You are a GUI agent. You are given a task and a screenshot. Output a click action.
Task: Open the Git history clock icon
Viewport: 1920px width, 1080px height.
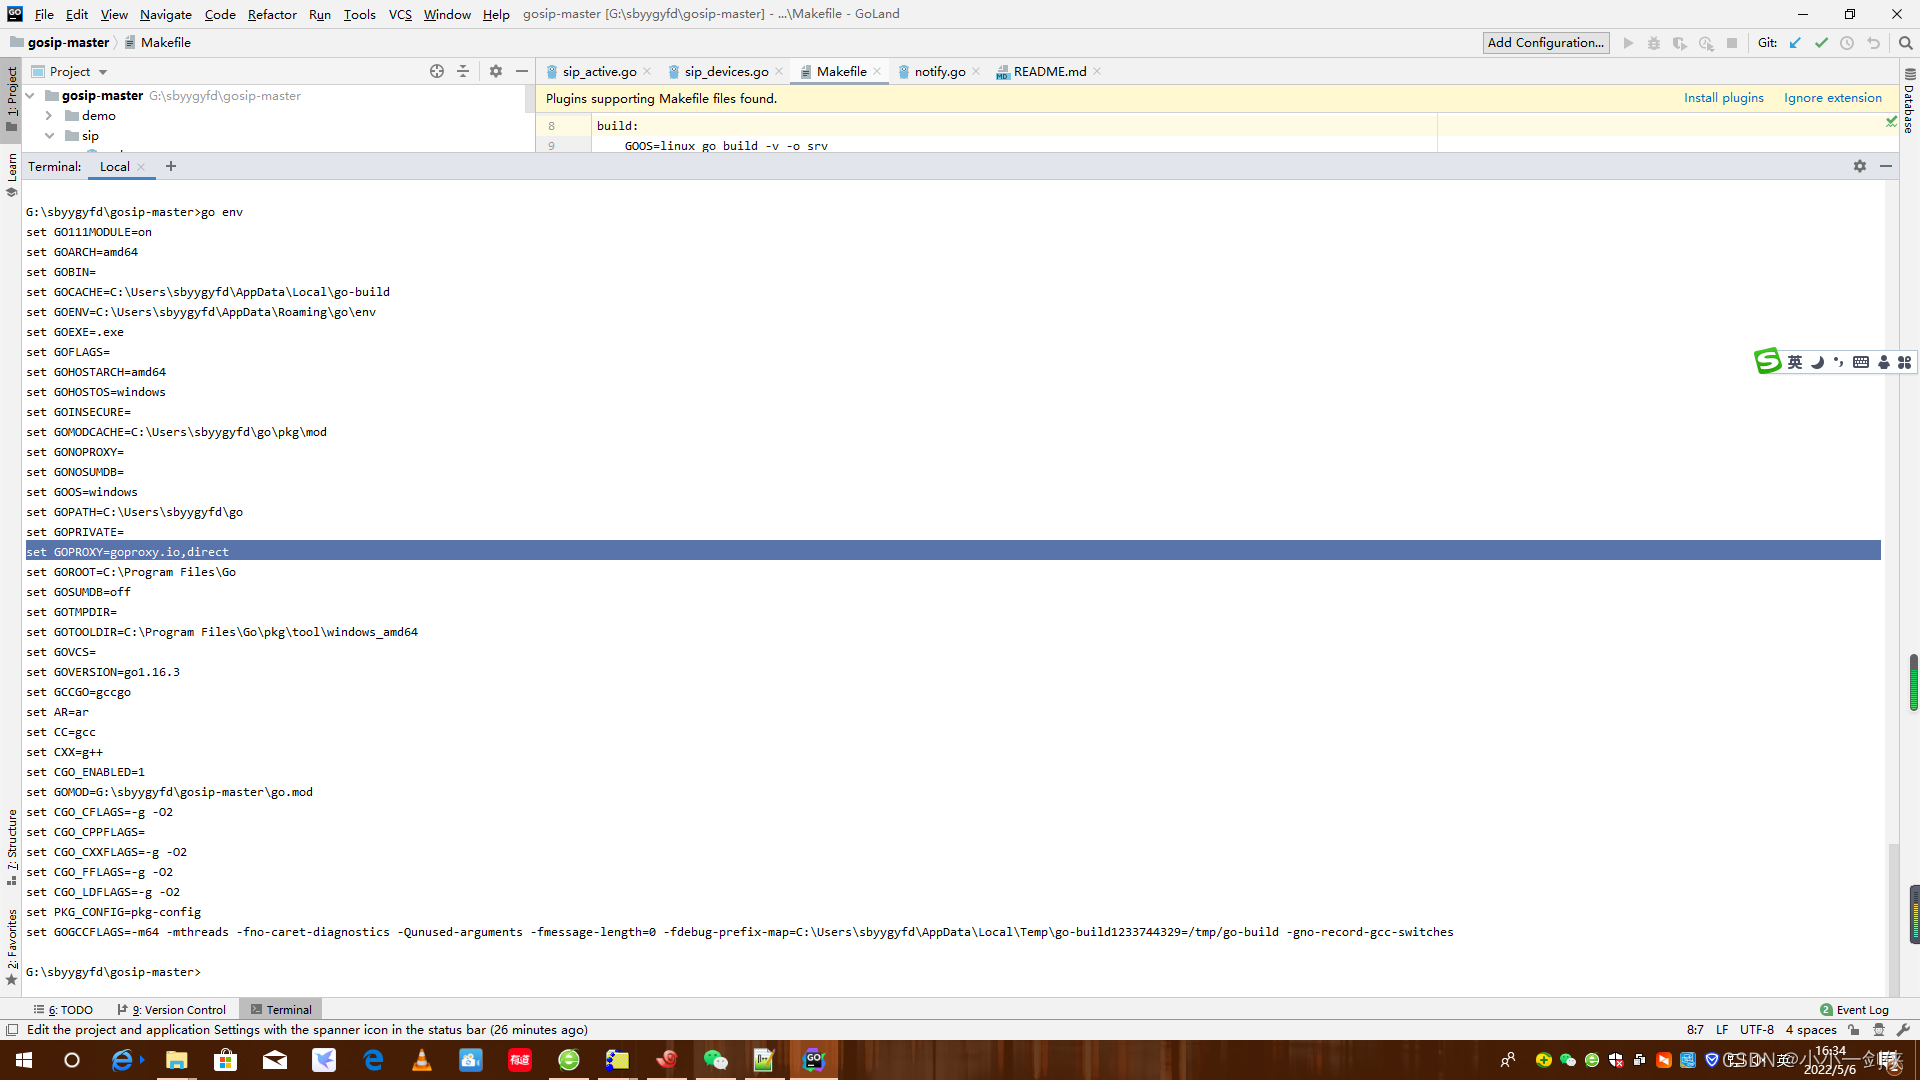1847,43
